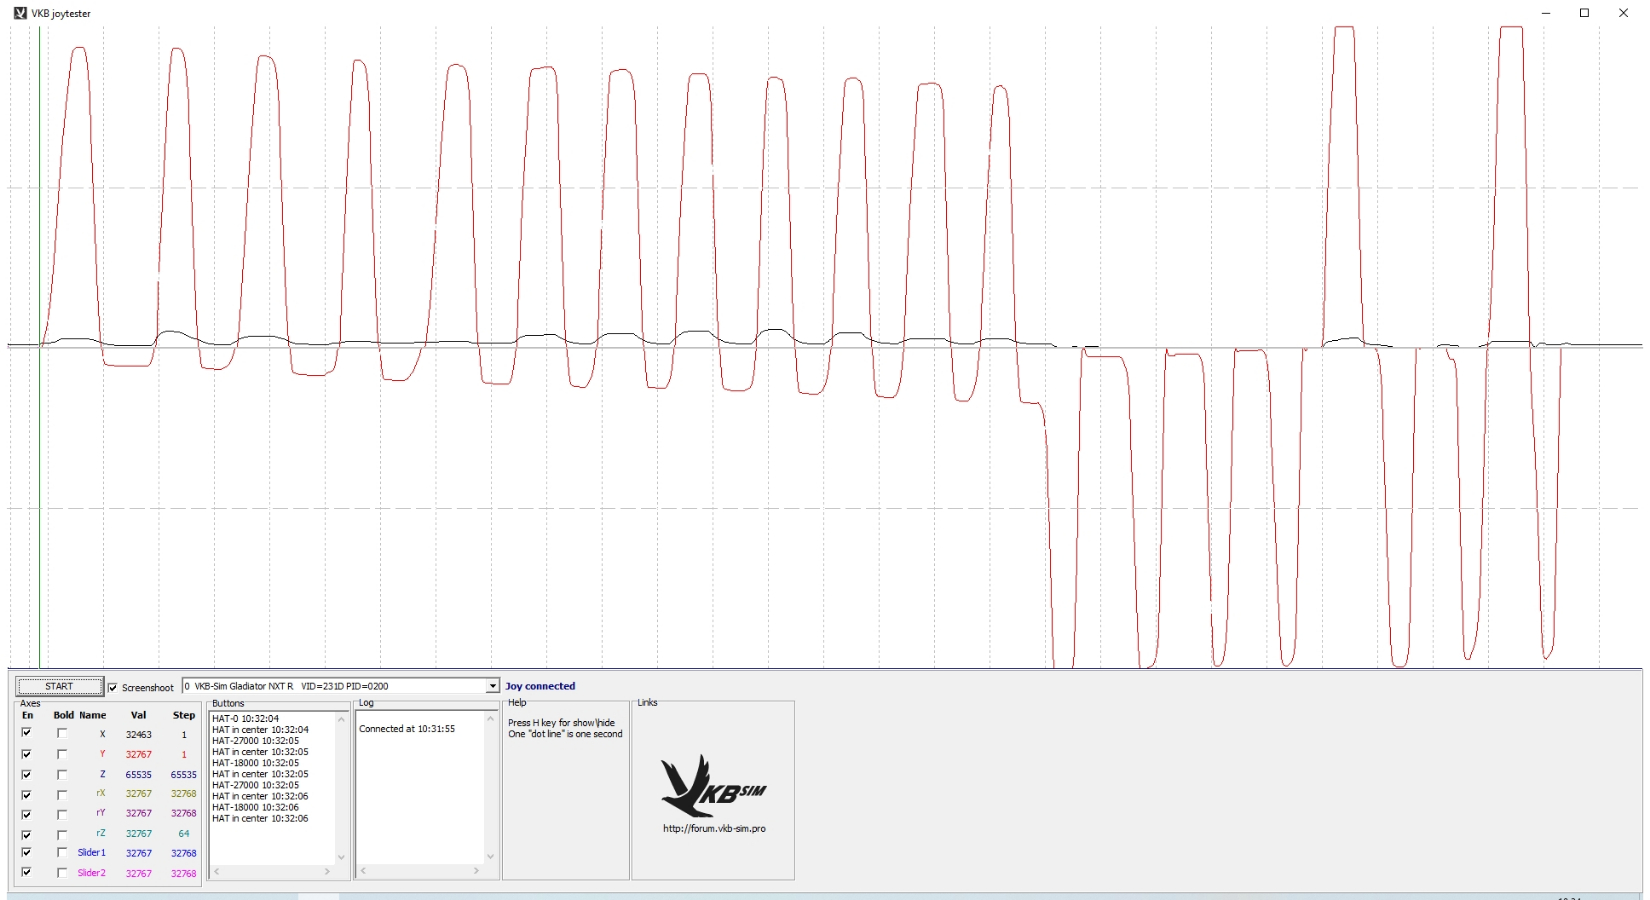Screen dimensions: 1650x900
Task: Open the VKB-Sim Gladiator NXT R device dropdown
Action: 492,686
